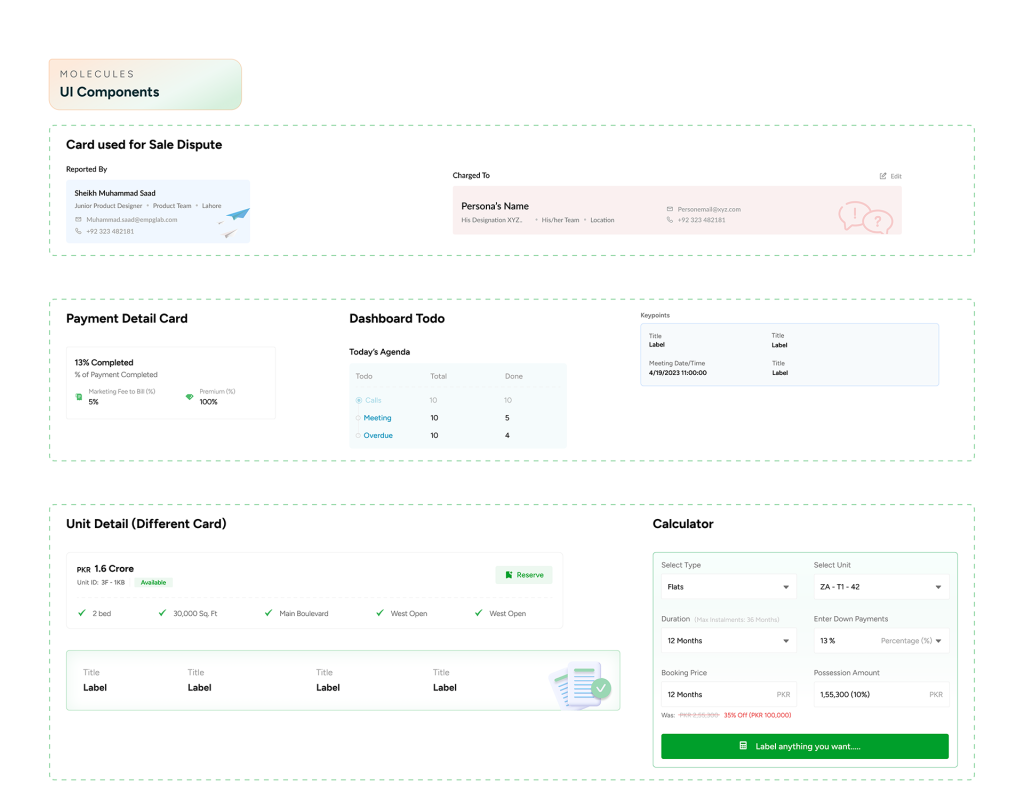Expand the Select Unit dropdown ZA - T1 - 42
The width and height of the screenshot is (1024, 799).
point(881,587)
